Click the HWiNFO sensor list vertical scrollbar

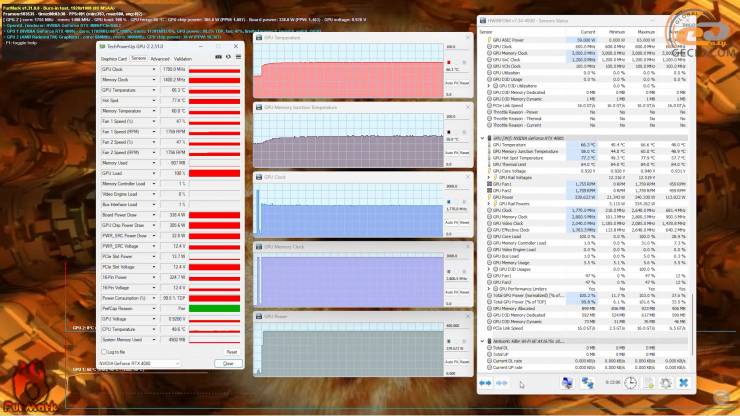pyautogui.click(x=691, y=324)
